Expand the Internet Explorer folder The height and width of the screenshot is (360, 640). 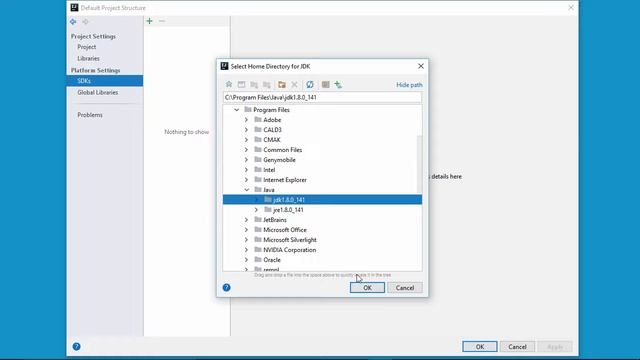247,180
